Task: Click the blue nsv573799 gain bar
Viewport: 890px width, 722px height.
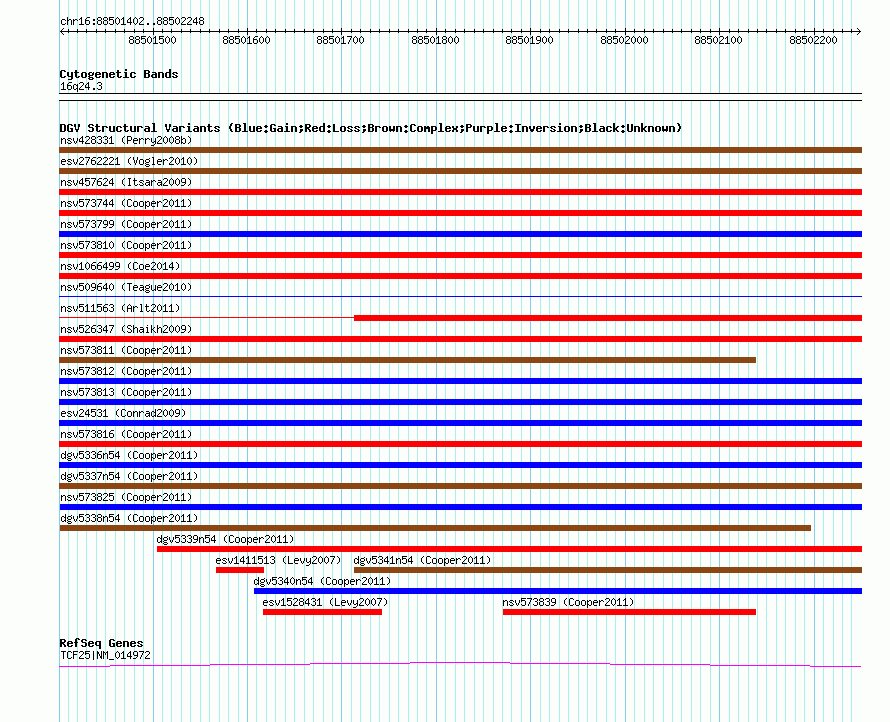Action: point(461,234)
